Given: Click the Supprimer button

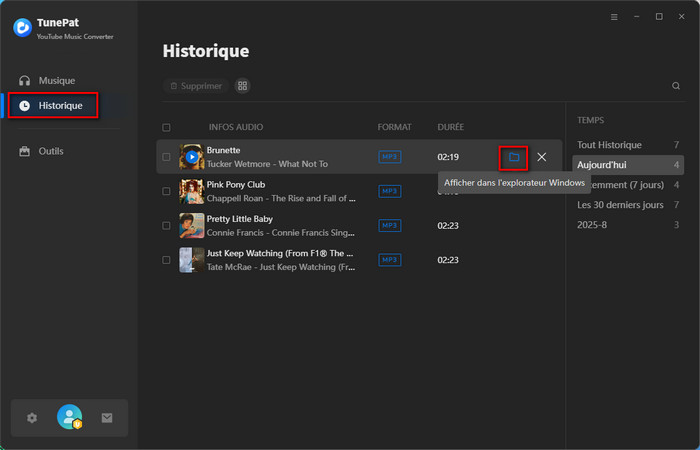Looking at the screenshot, I should 196,86.
